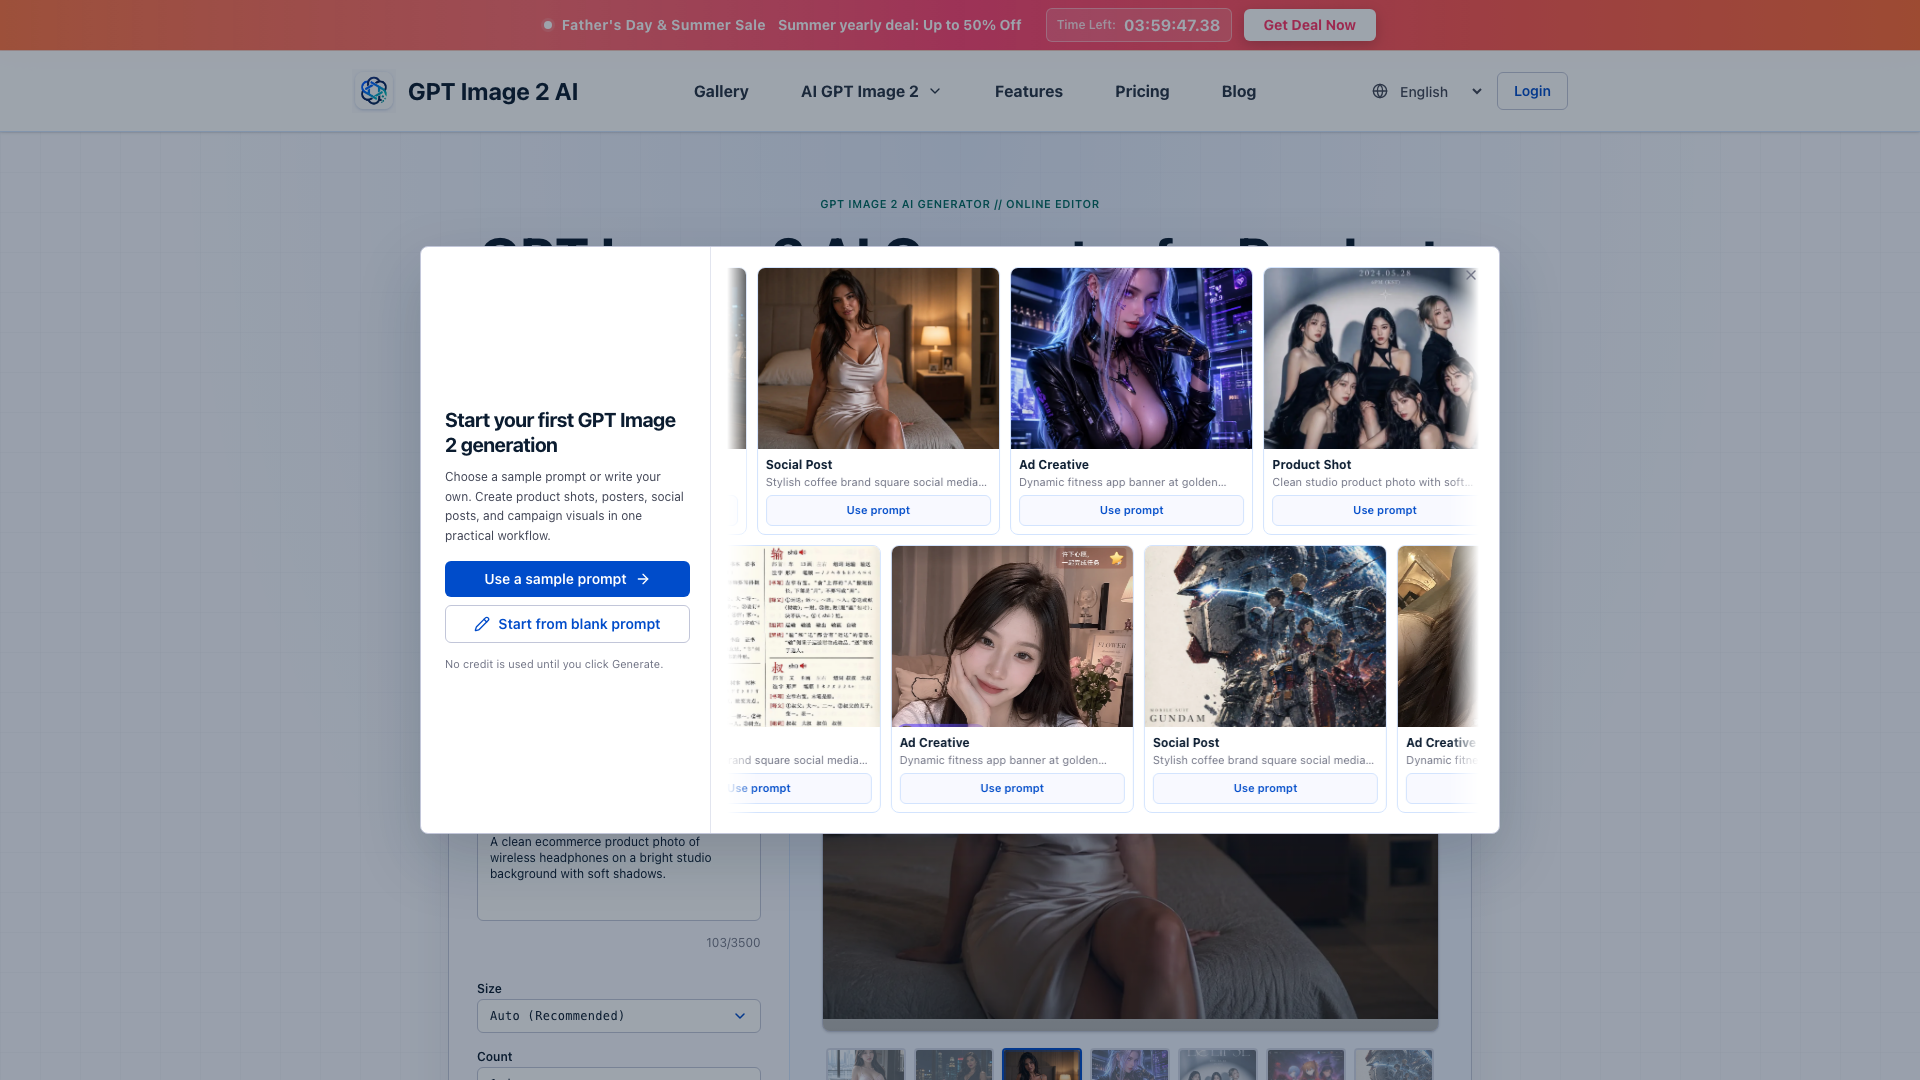The image size is (1920, 1080).
Task: Click Start from blank prompt button
Action: (x=567, y=624)
